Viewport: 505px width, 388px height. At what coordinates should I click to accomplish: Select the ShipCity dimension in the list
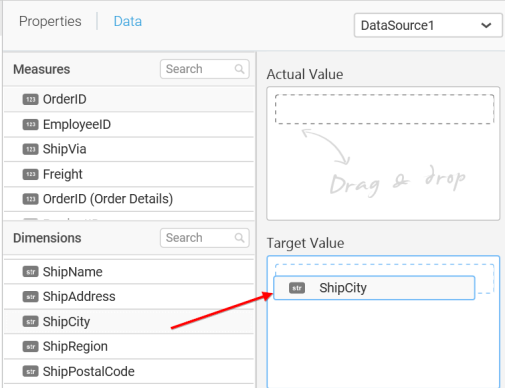pos(129,322)
